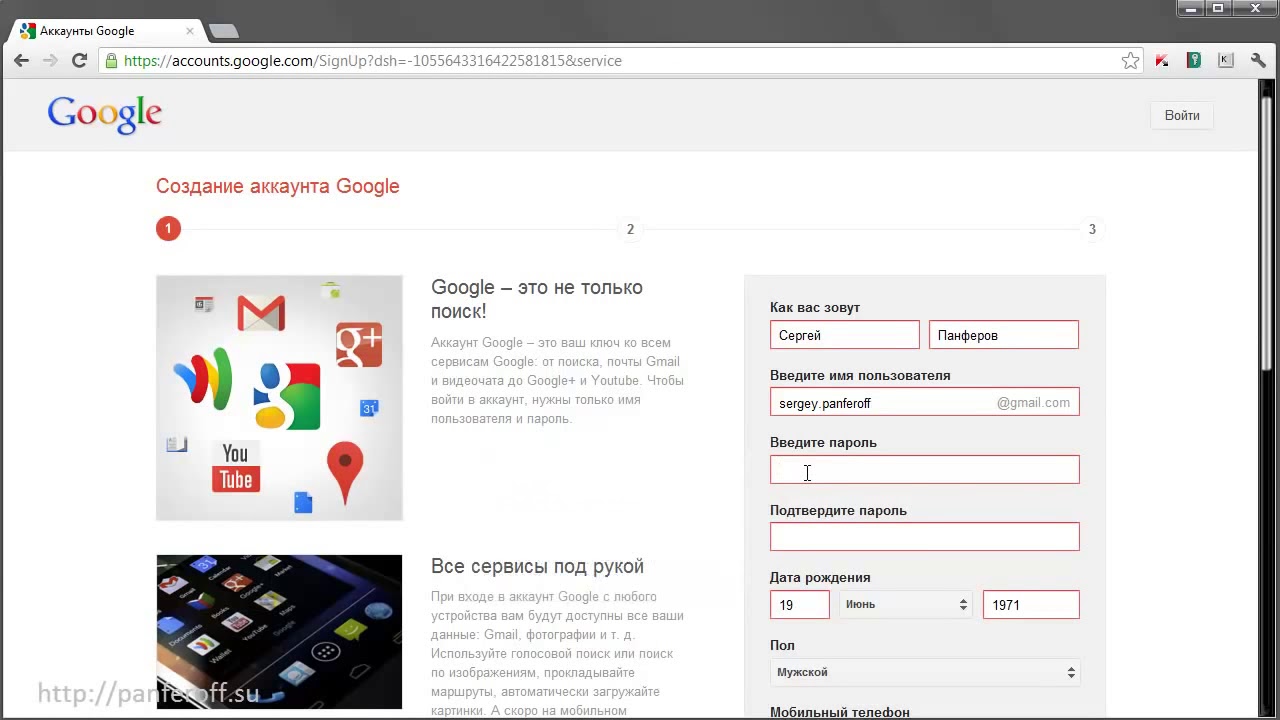Click the Gmail envelope icon in collage
This screenshot has width=1280, height=720.
[x=261, y=313]
